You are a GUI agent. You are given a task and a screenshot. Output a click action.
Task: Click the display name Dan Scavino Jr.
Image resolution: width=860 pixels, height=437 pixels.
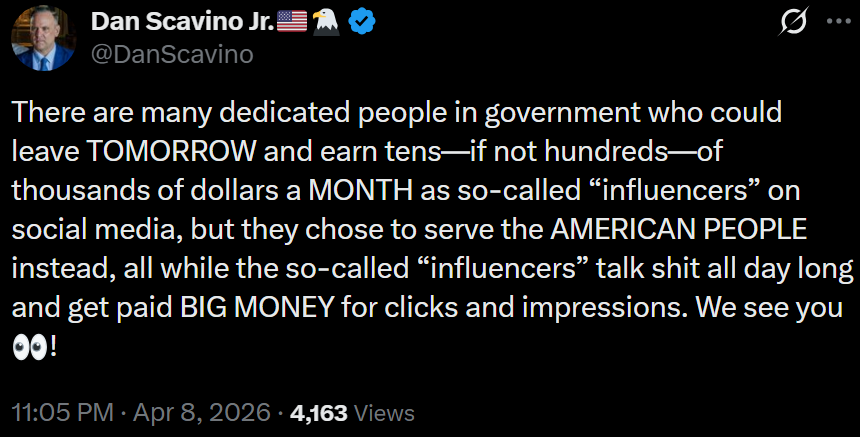181,22
